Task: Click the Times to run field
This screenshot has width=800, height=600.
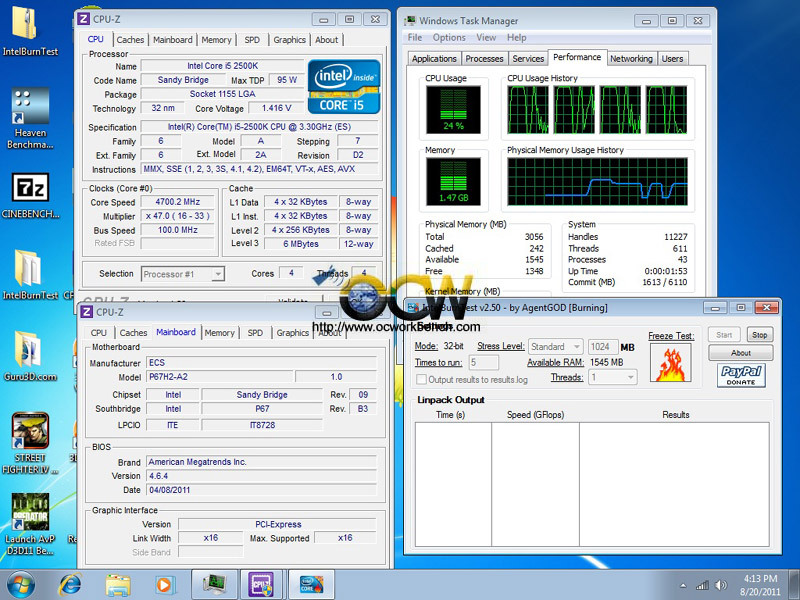Action: [x=484, y=362]
